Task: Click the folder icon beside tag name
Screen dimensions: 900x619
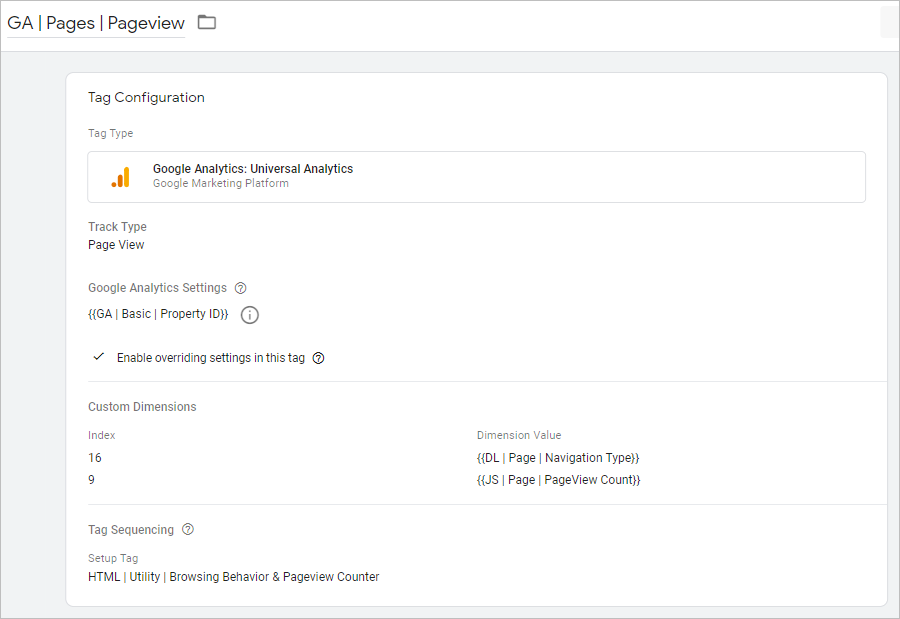Action: point(207,22)
